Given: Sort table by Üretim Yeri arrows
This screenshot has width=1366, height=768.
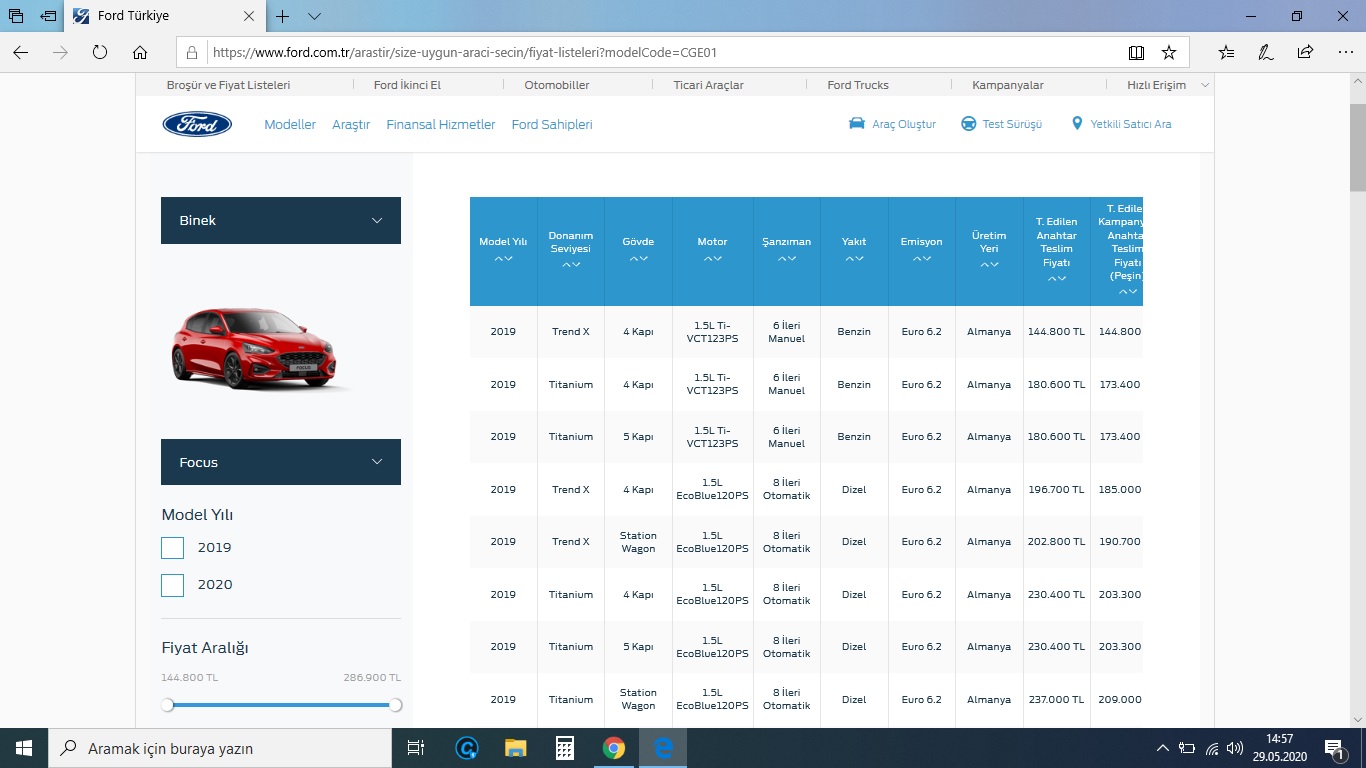Looking at the screenshot, I should pyautogui.click(x=989, y=265).
